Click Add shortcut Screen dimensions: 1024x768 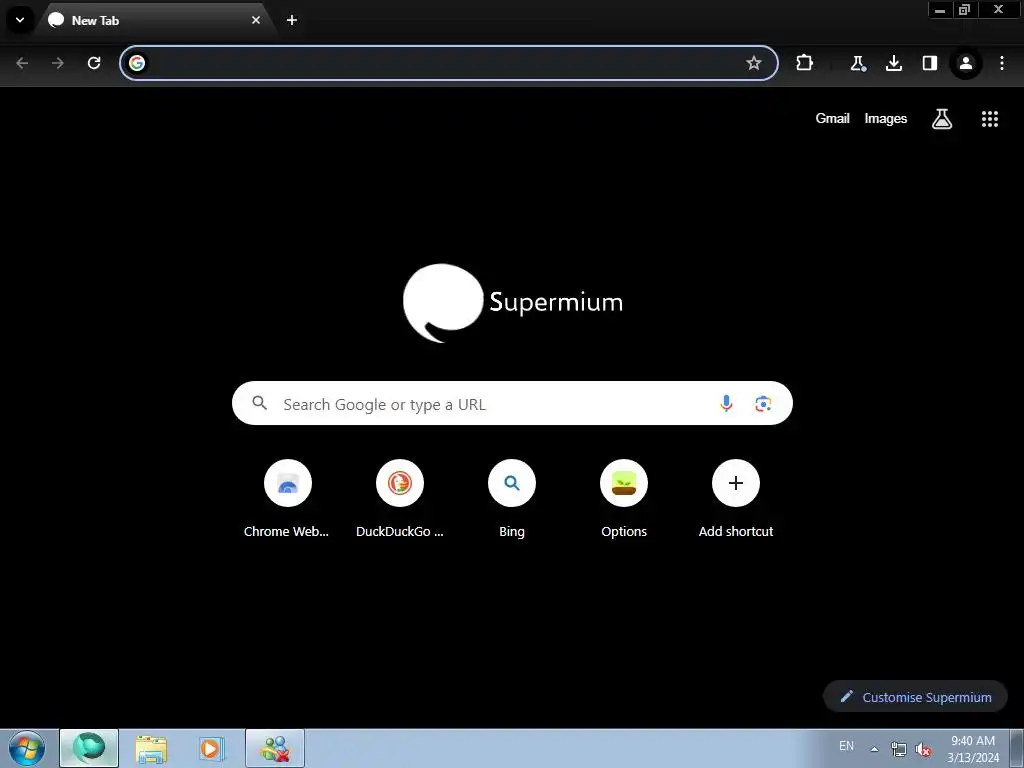point(736,500)
